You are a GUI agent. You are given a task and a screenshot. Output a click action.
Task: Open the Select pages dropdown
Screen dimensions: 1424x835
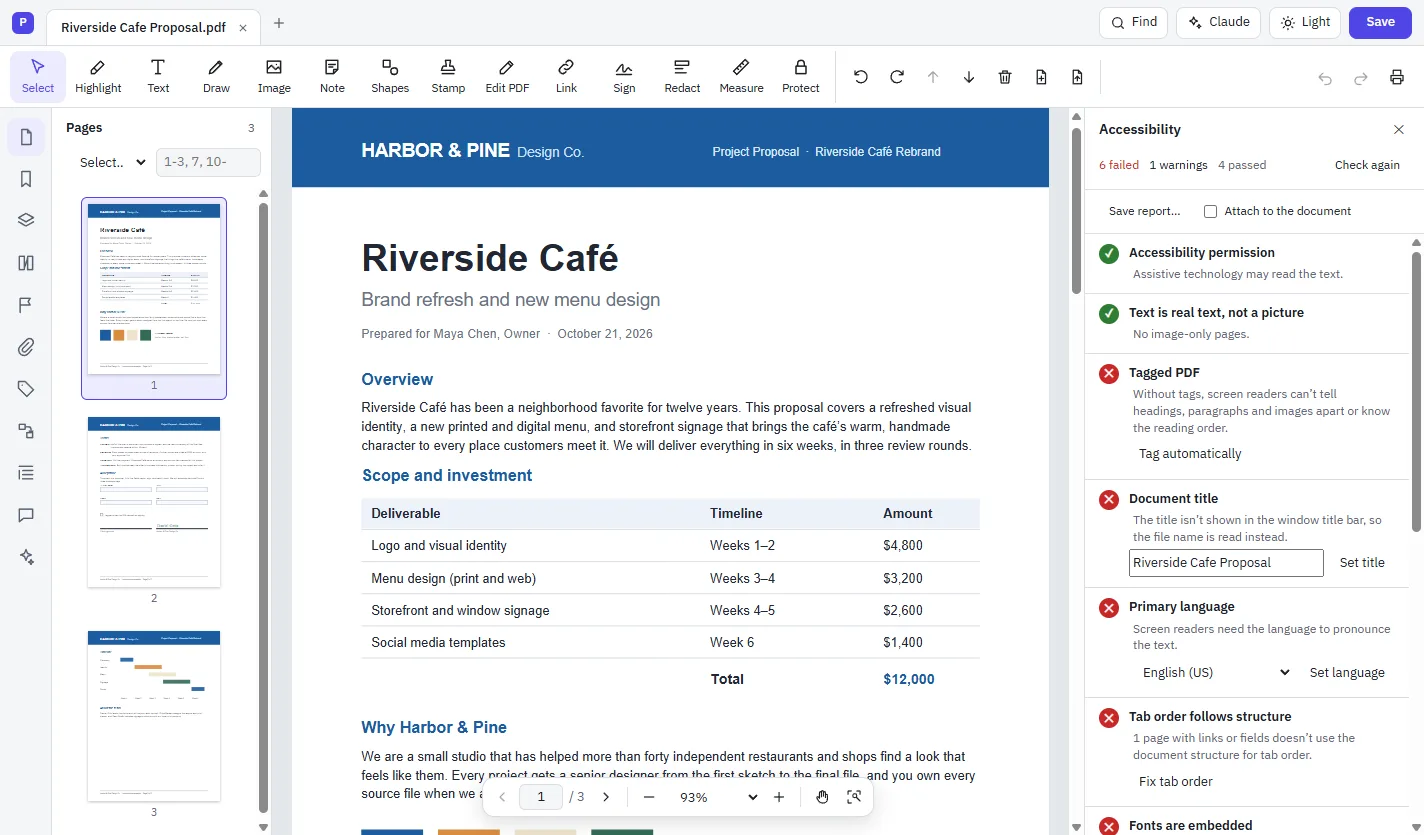(x=113, y=162)
